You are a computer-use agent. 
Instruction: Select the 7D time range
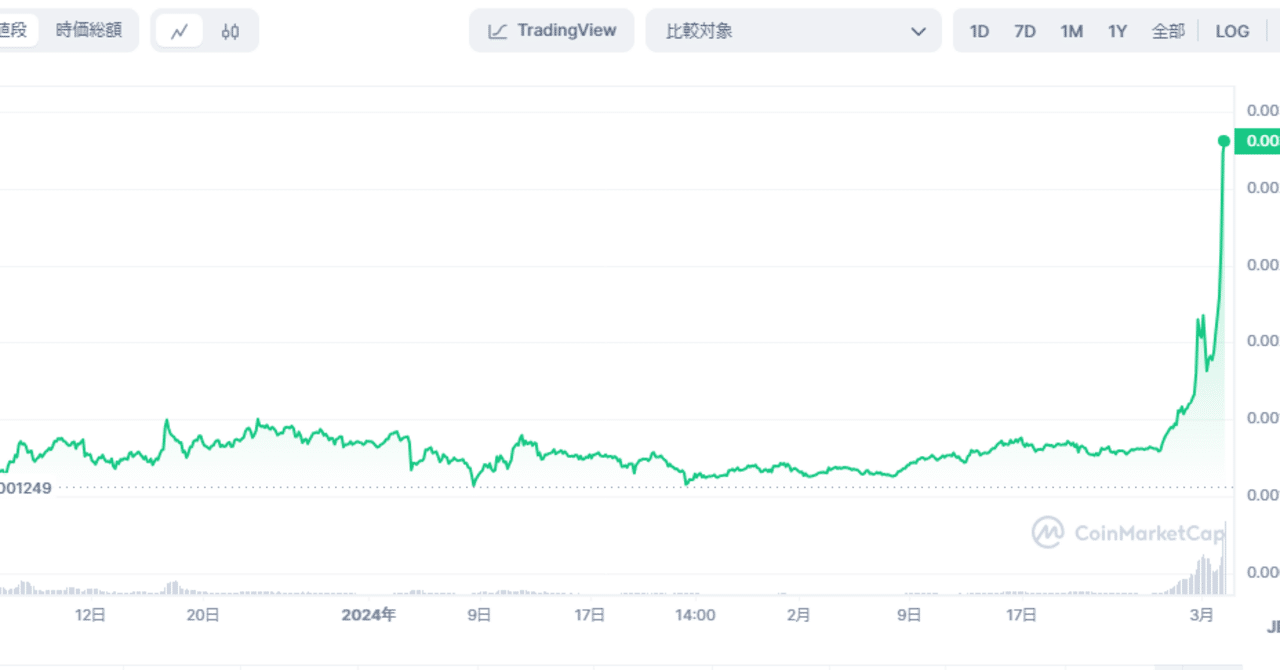[x=1025, y=31]
